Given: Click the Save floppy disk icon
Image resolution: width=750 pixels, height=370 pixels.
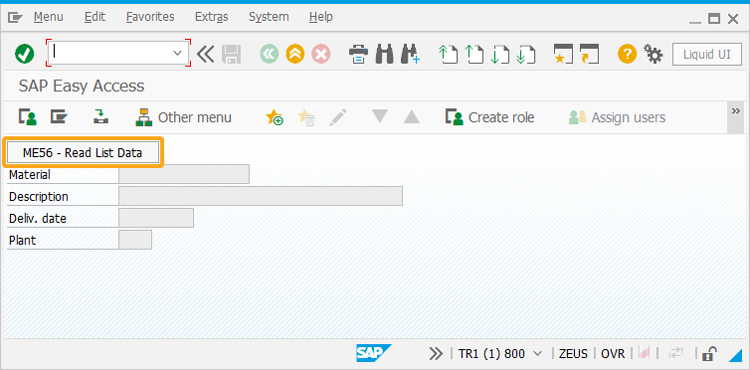Looking at the screenshot, I should [x=232, y=54].
